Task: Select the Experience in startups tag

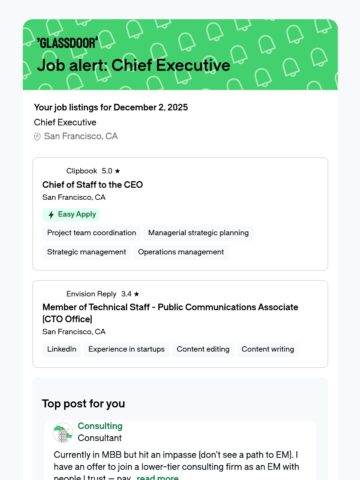Action: (126, 349)
